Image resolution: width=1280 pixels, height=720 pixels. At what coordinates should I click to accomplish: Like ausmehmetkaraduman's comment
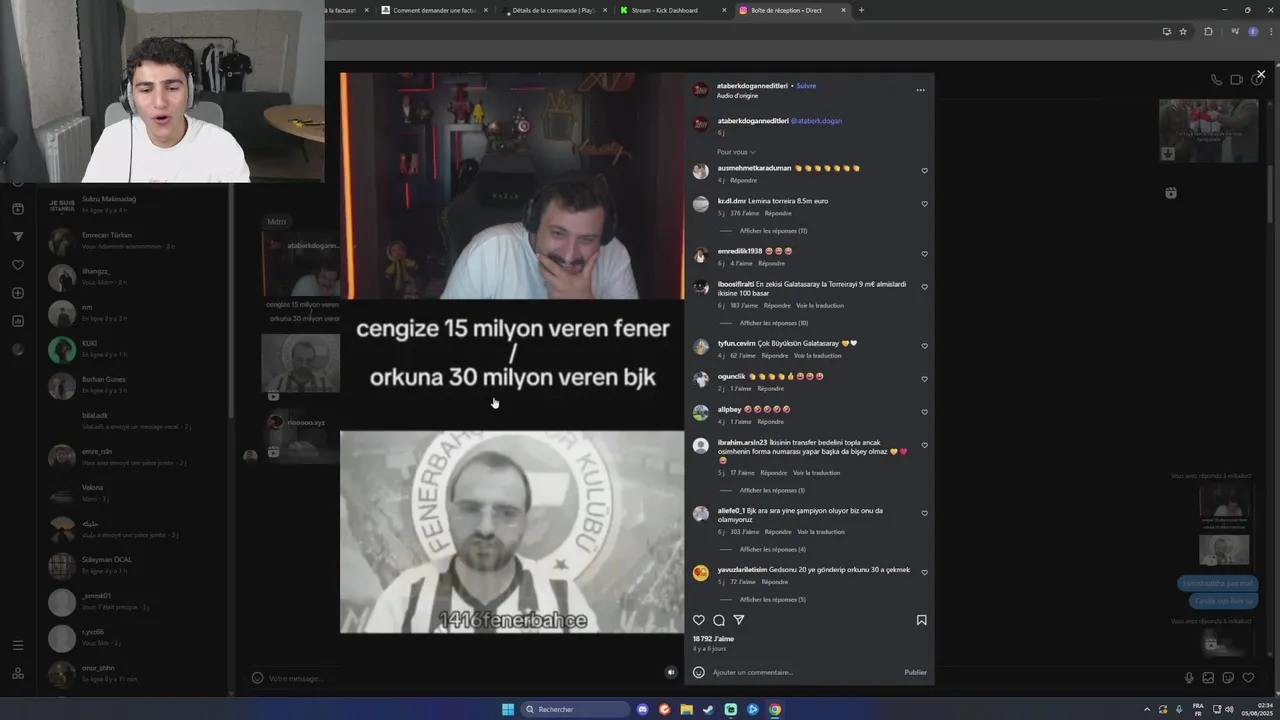[x=924, y=171]
